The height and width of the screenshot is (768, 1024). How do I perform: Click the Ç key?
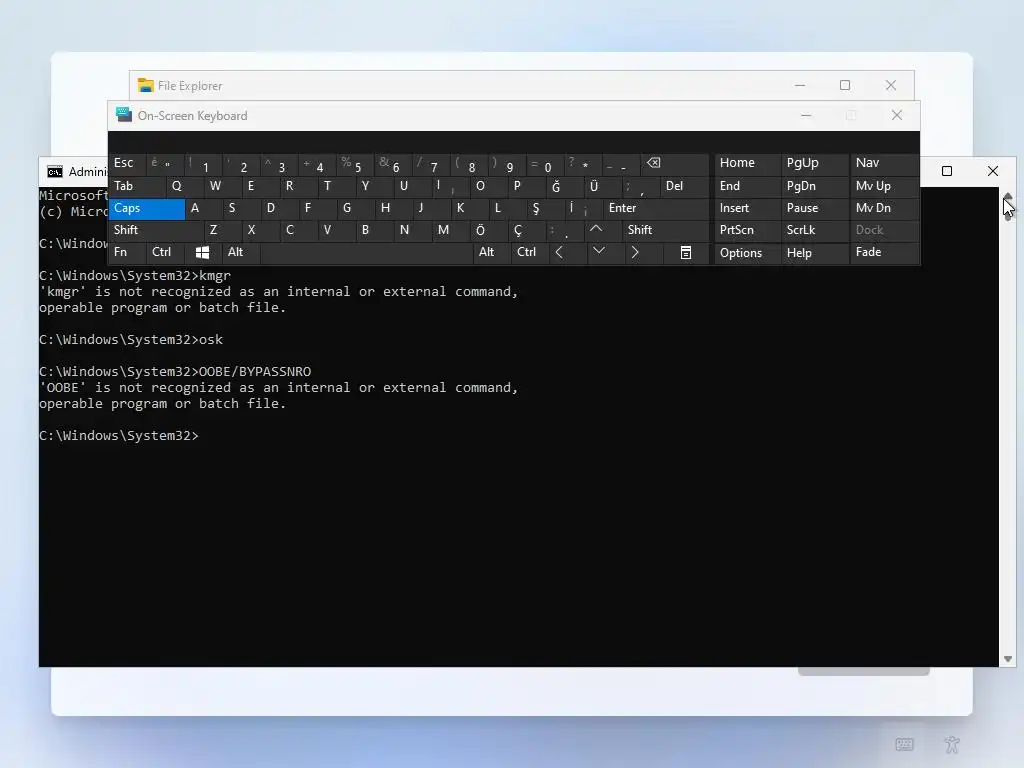526,231
